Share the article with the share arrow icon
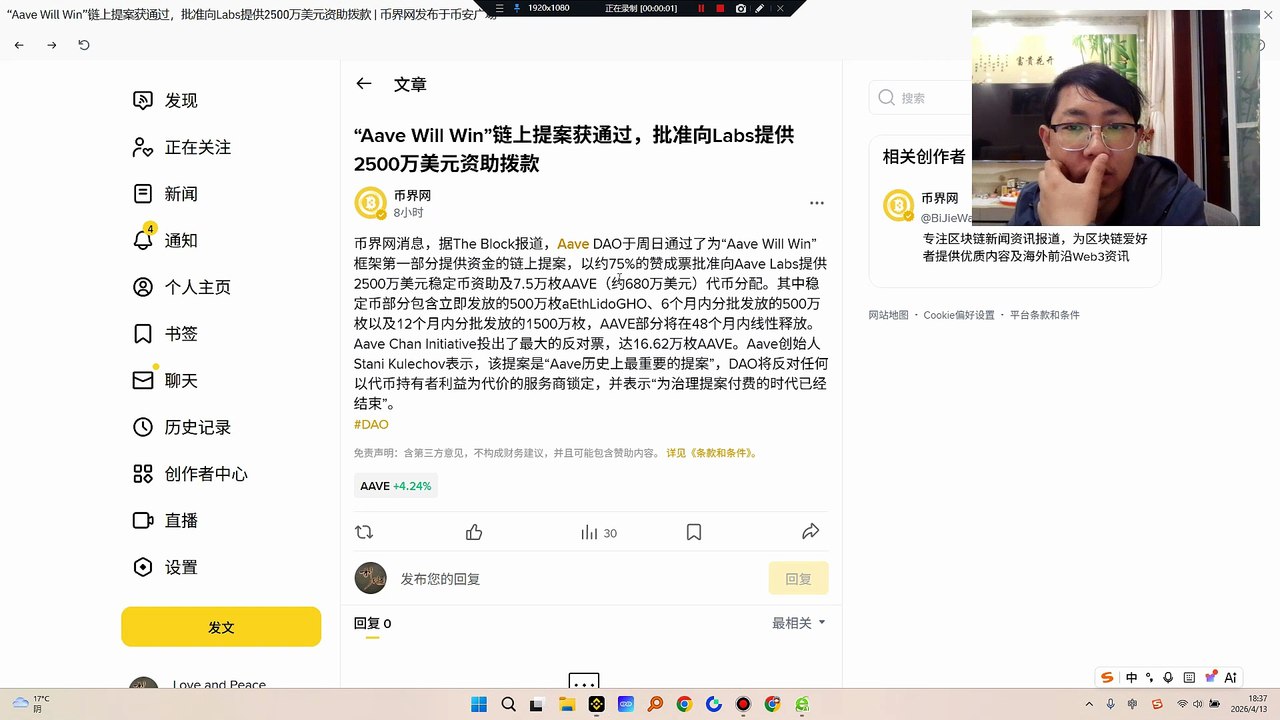Screen dimensions: 1280x720 tap(811, 532)
